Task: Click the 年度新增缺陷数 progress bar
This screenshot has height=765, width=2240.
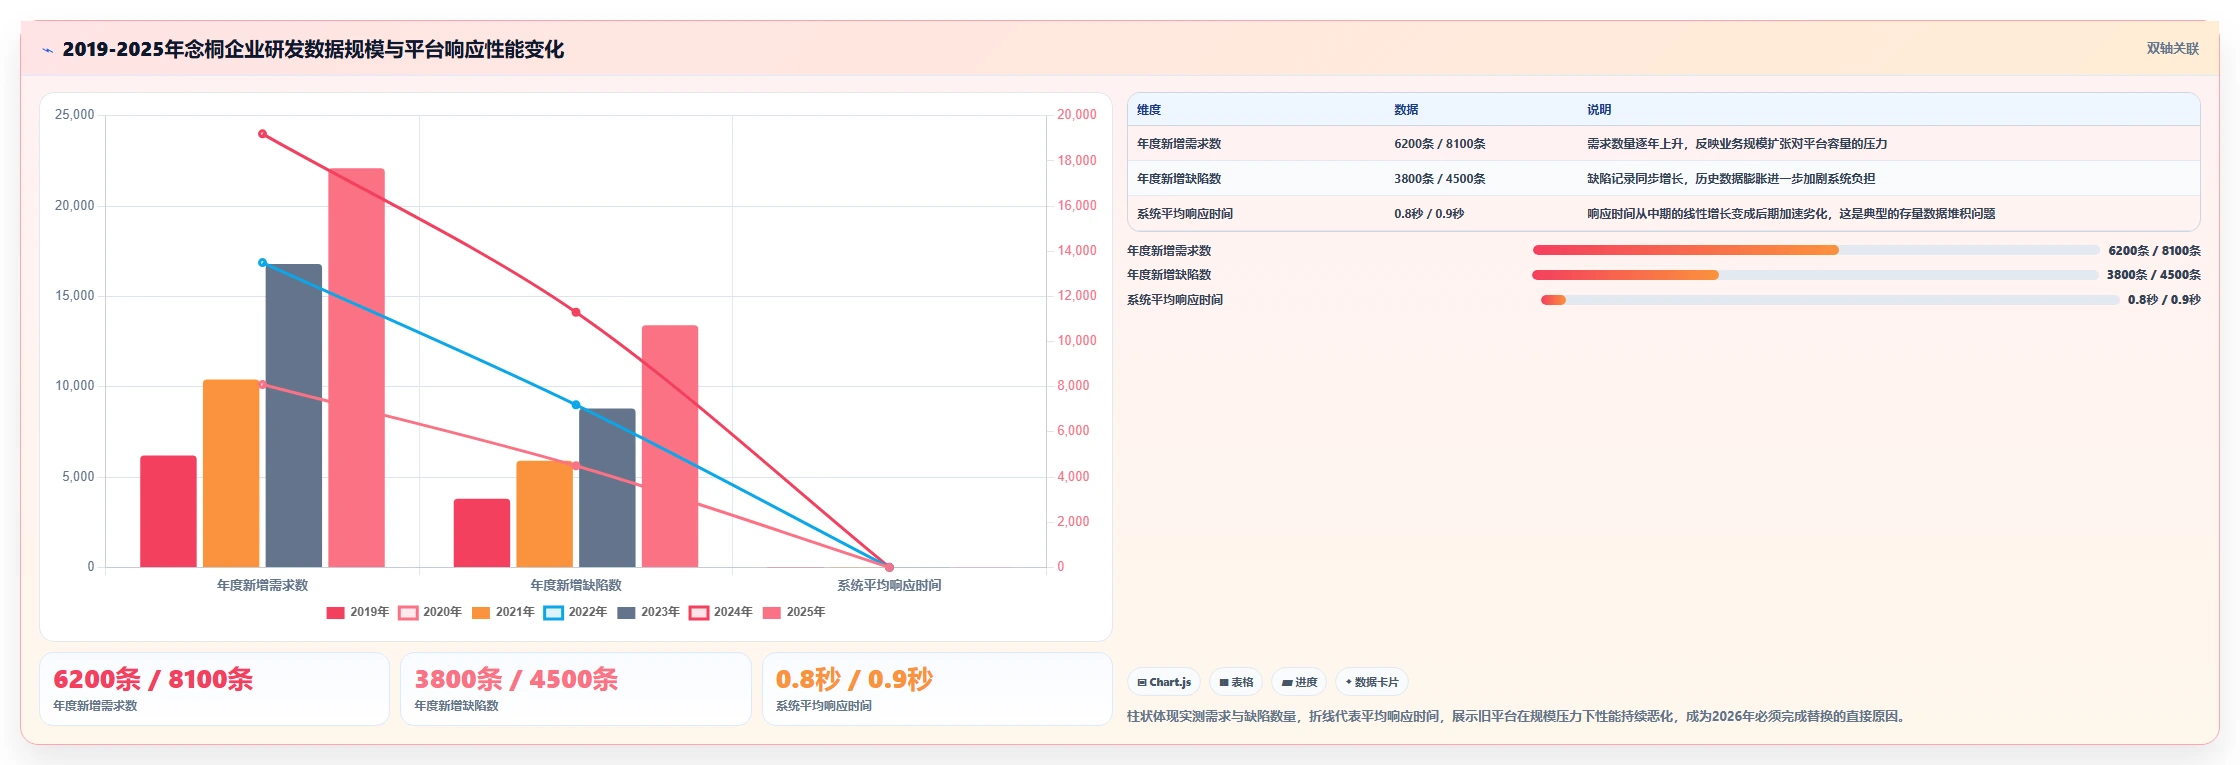Action: tap(1815, 275)
